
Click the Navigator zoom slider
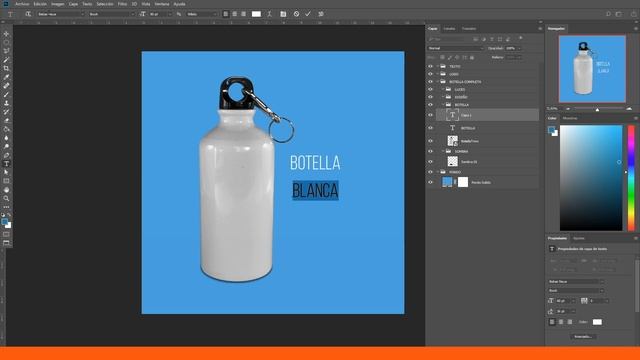(x=598, y=109)
